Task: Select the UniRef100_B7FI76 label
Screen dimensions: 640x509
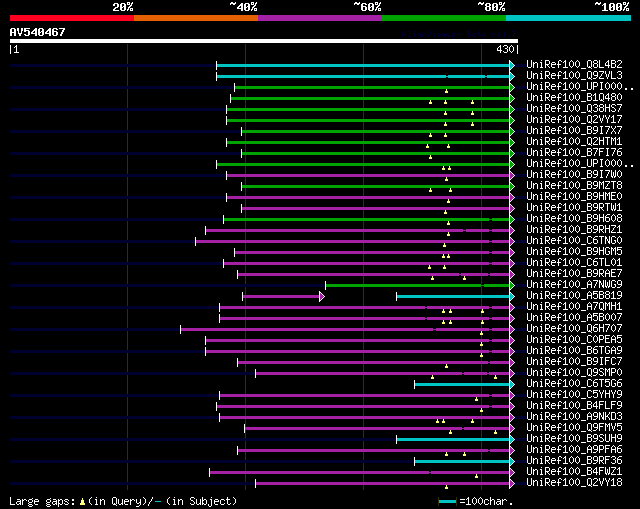Action: (x=574, y=153)
